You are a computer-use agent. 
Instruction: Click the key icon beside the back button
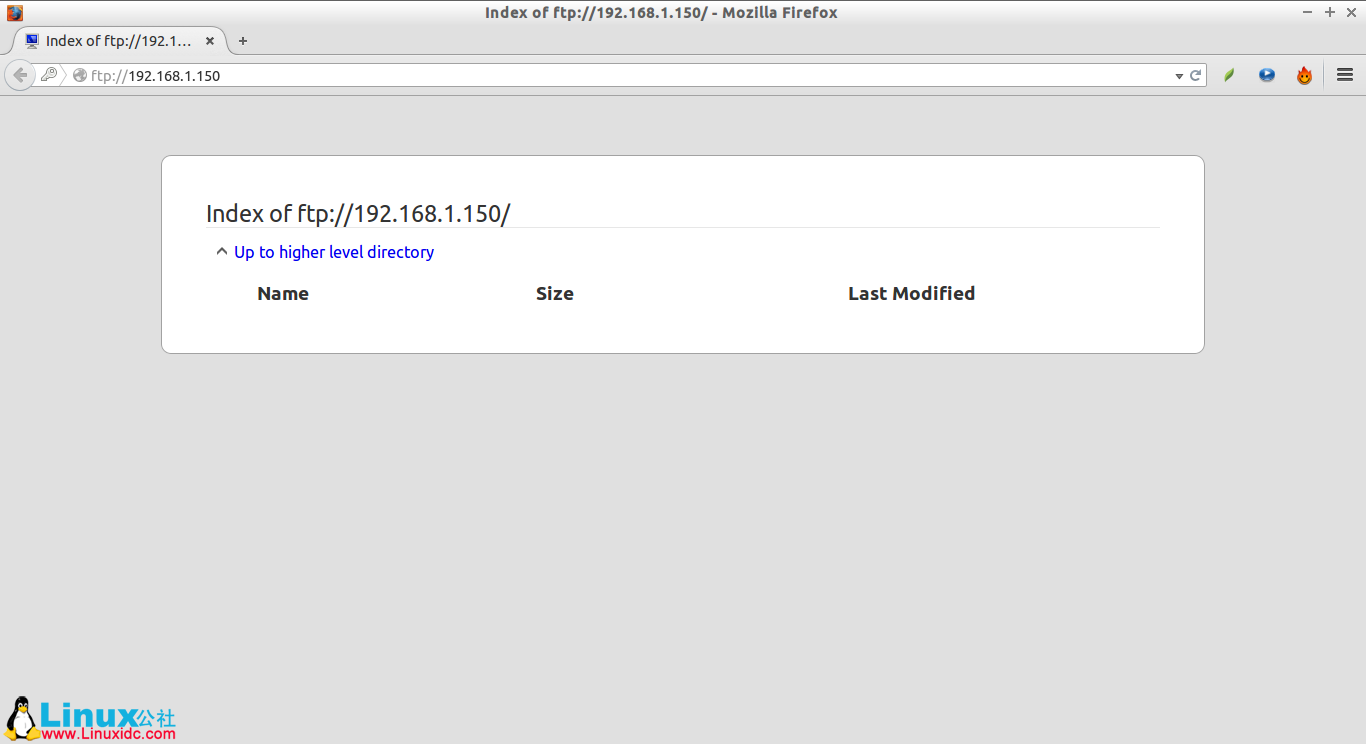click(x=48, y=75)
